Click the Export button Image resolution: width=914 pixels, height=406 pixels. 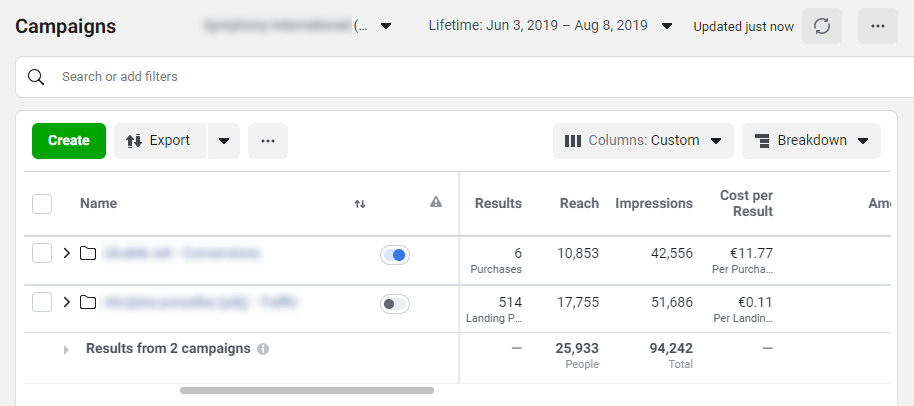(x=160, y=141)
